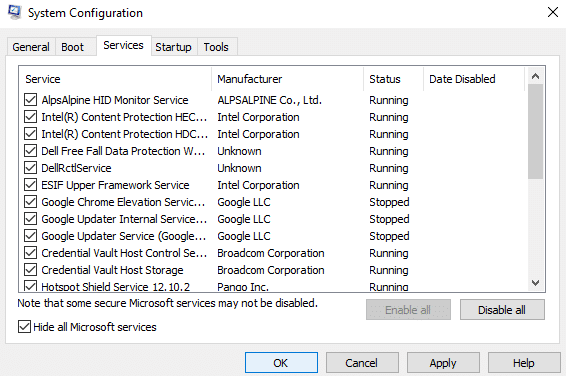Sort by the Service column header
Screen dimensions: 566x376
click(x=115, y=79)
